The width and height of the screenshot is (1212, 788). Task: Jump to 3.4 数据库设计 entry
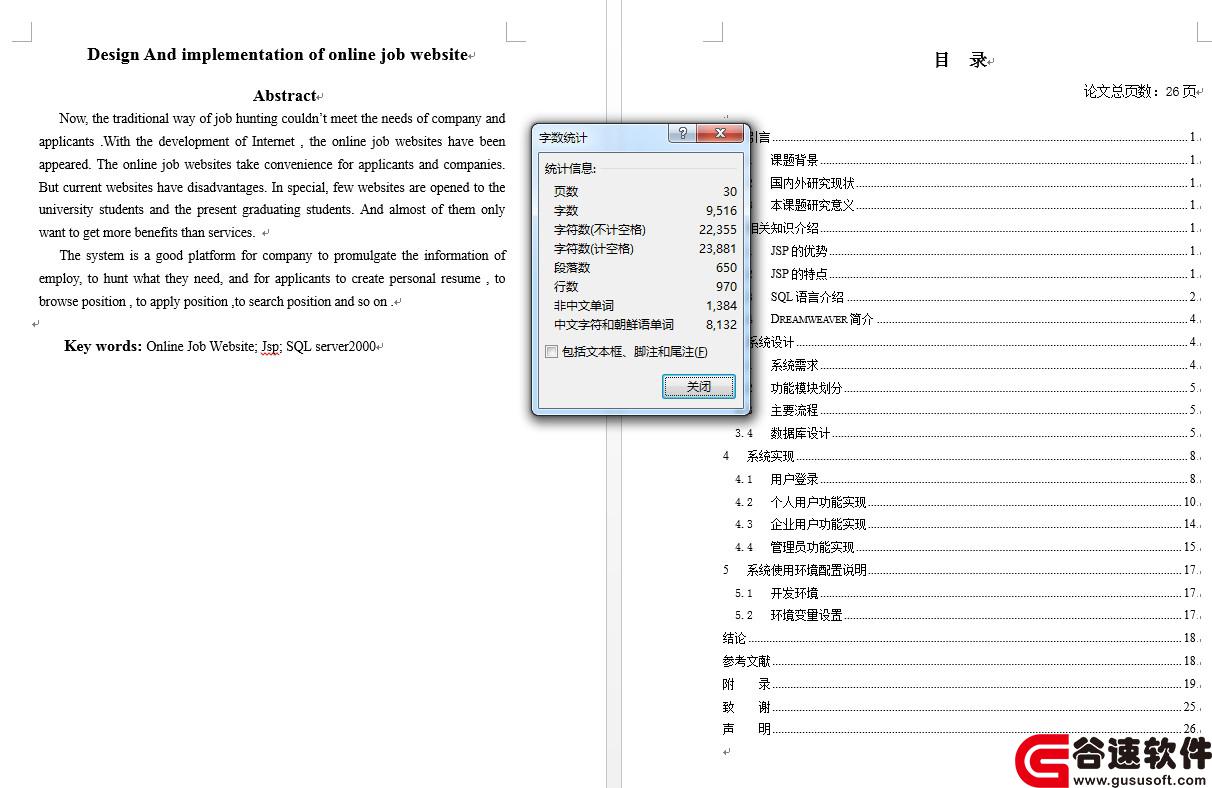[966, 433]
